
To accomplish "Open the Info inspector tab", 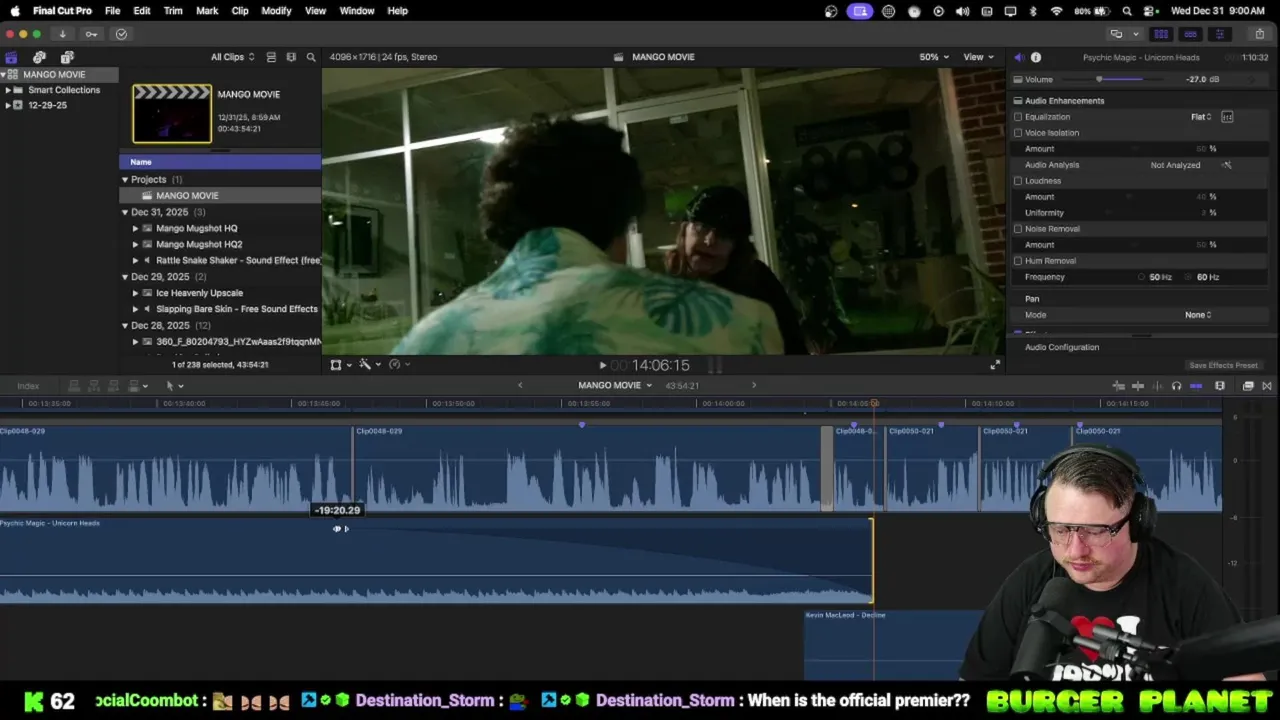I will pyautogui.click(x=1036, y=57).
